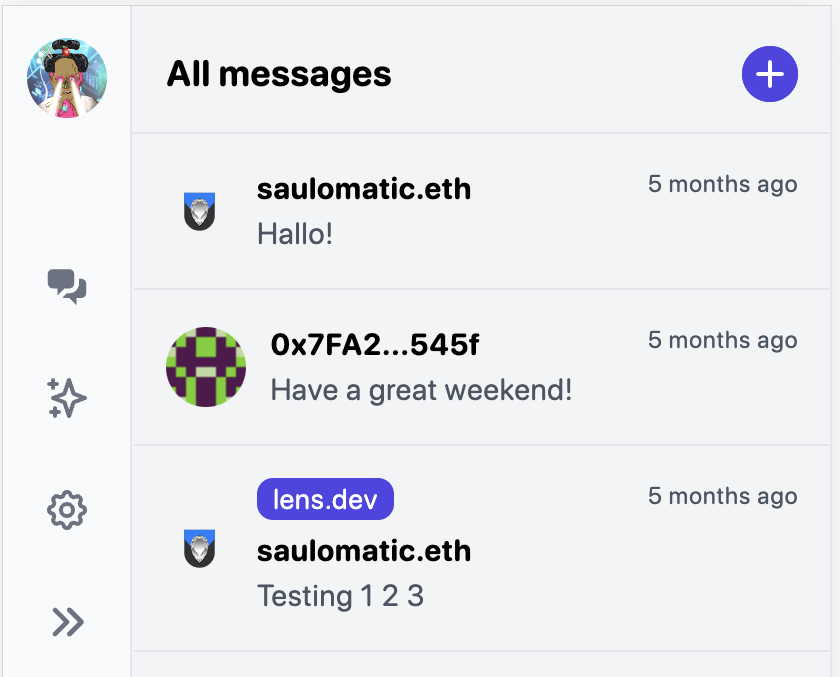
Task: Open the first saulomatic.eth conversation by its name
Action: click(x=363, y=189)
